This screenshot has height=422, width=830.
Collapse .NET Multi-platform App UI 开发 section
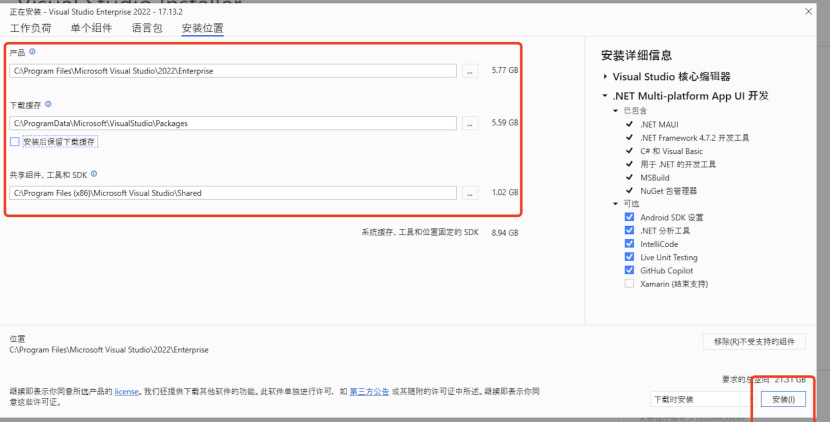[x=605, y=96]
